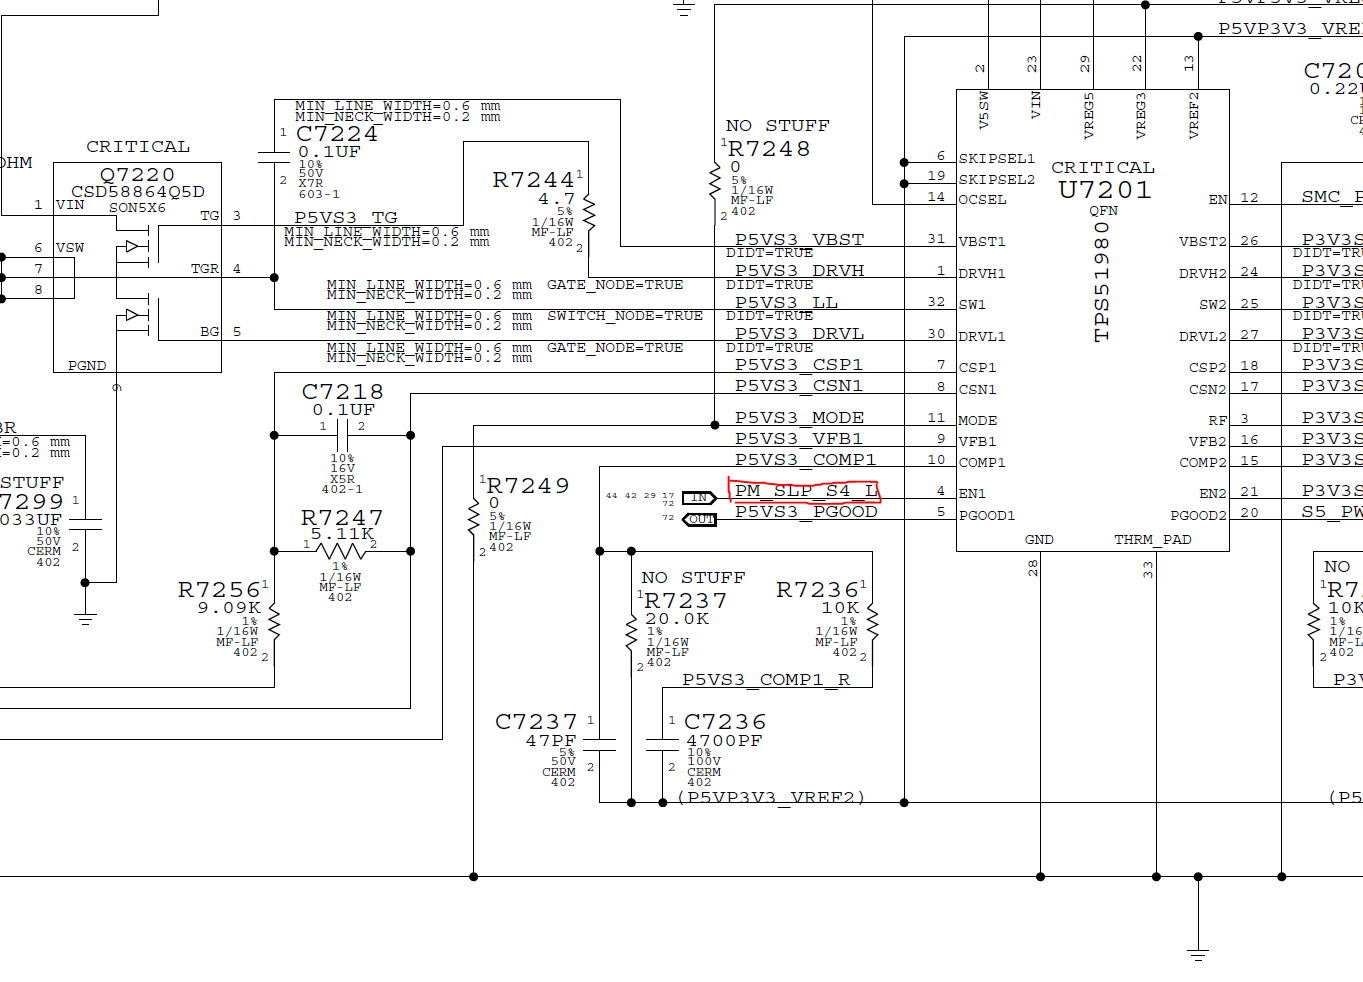Select the C7236 4700PF capacitor symbol
Image resolution: width=1363 pixels, height=982 pixels.
point(663,744)
